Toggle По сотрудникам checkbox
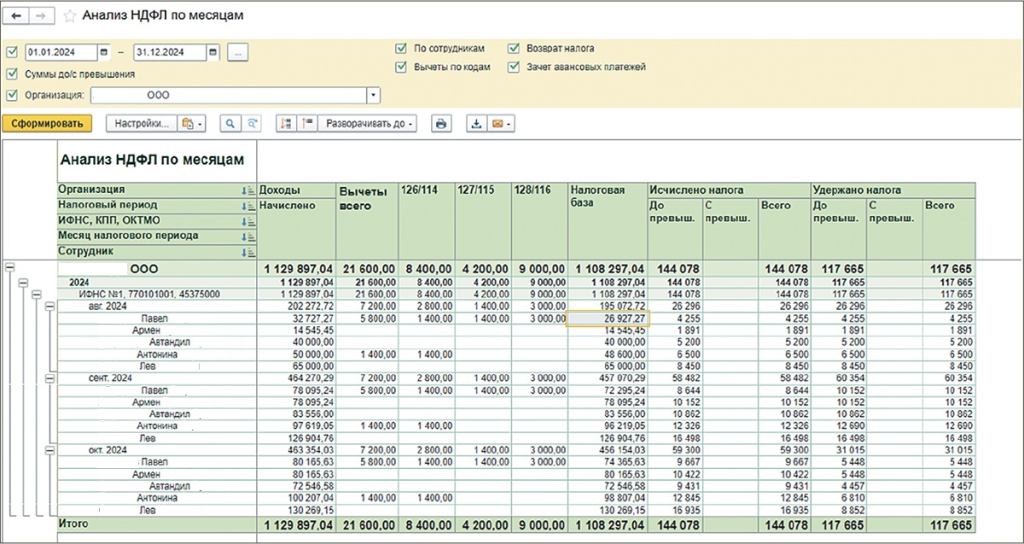The height and width of the screenshot is (544, 1024). tap(401, 48)
